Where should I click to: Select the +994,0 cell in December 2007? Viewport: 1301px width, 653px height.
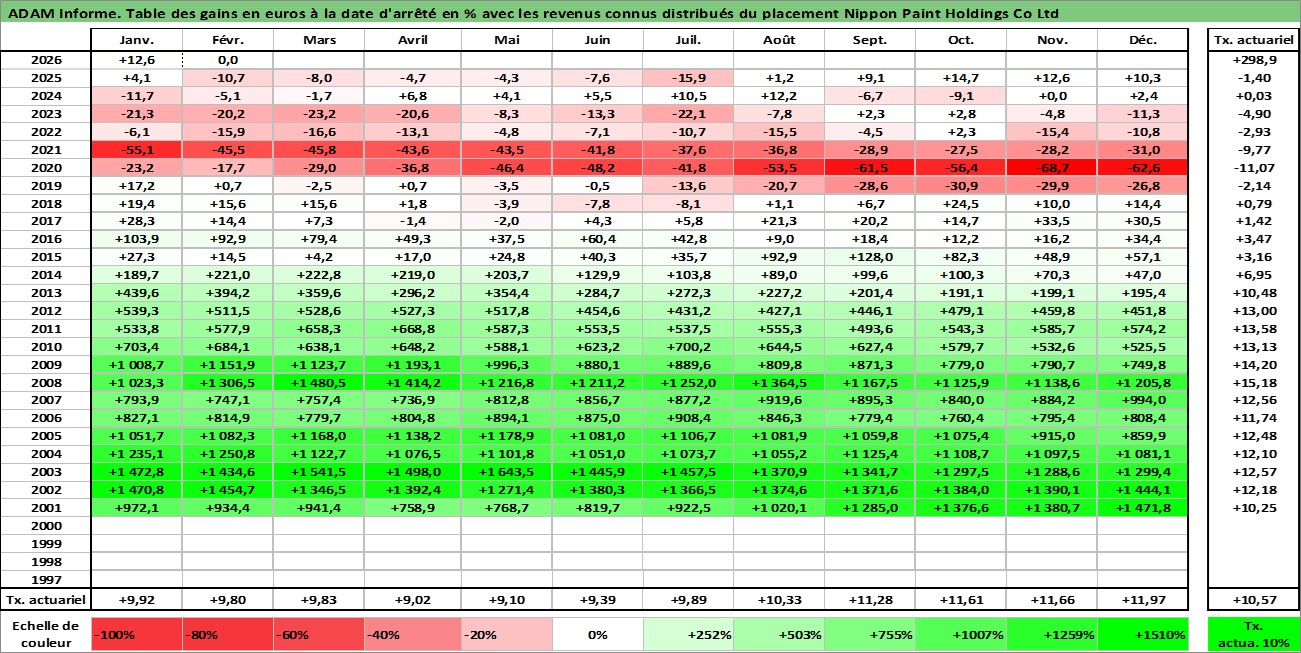(x=1143, y=399)
